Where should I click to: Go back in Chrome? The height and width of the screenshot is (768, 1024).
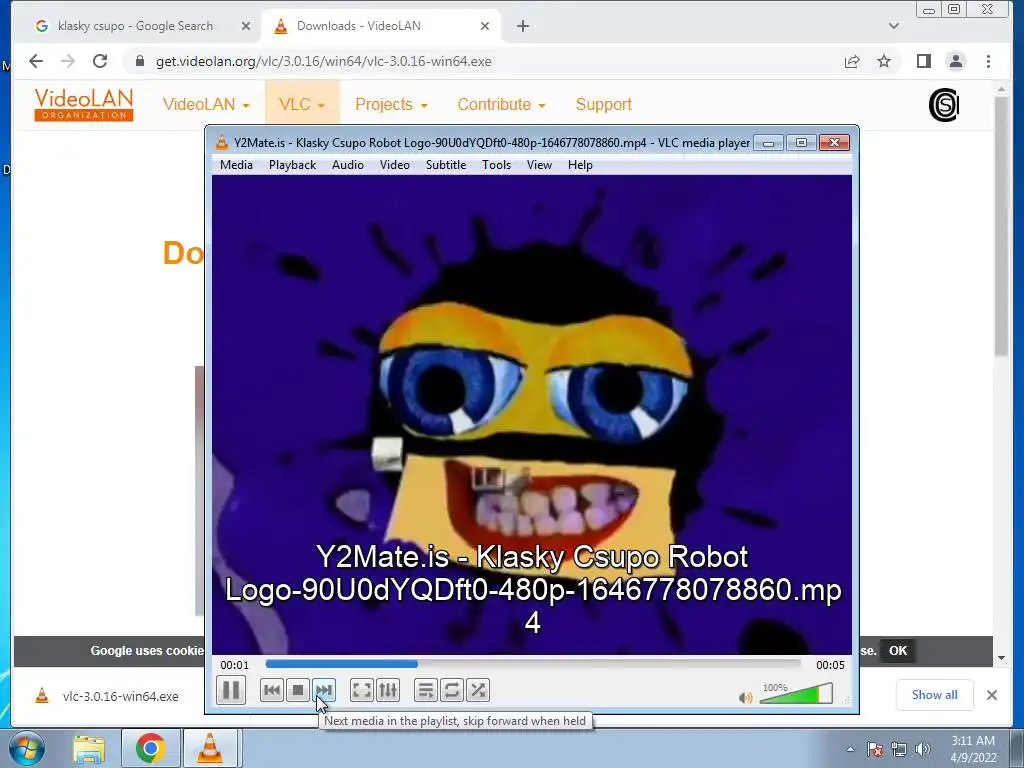(x=36, y=61)
